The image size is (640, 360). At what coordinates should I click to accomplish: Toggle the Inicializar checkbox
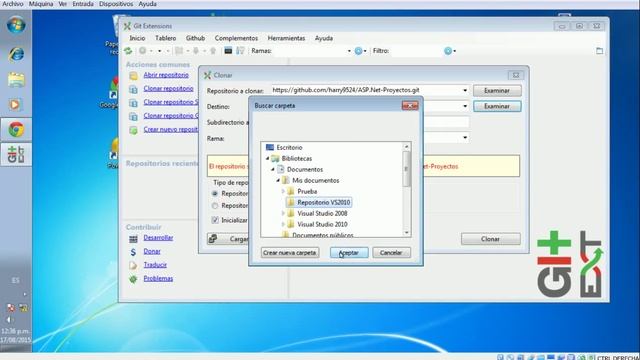tap(215, 220)
